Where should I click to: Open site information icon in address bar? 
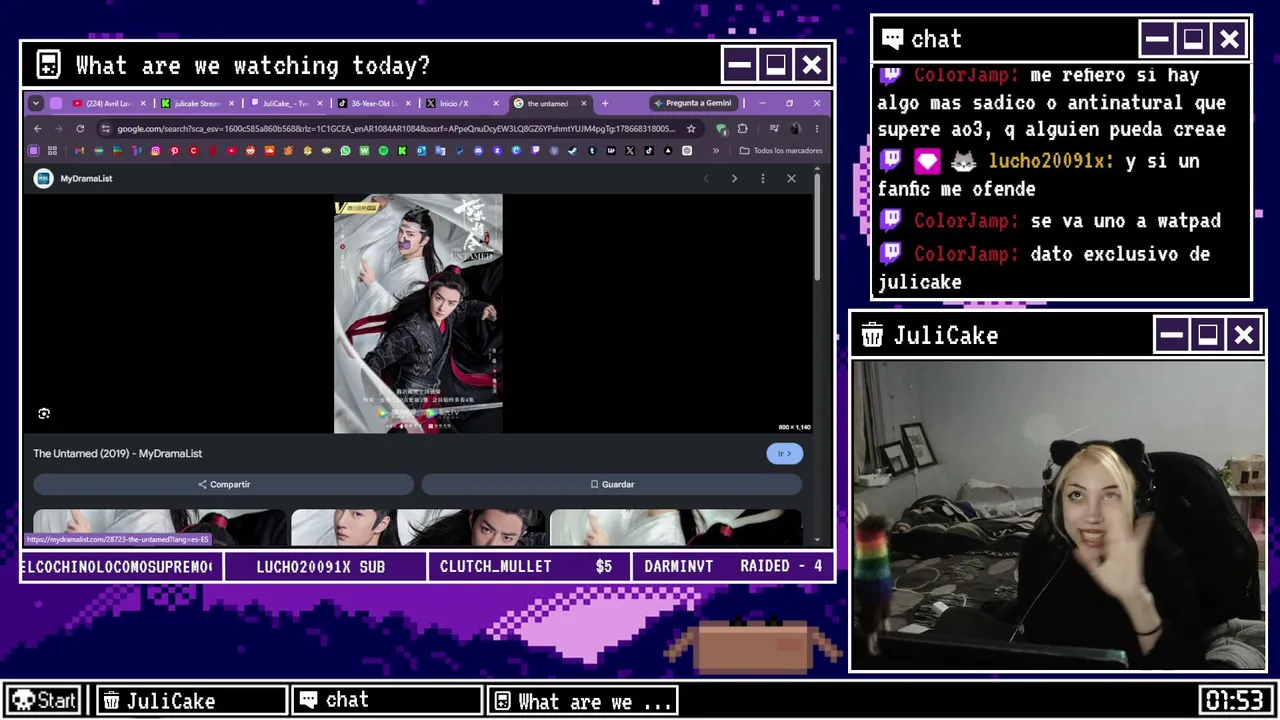106,129
